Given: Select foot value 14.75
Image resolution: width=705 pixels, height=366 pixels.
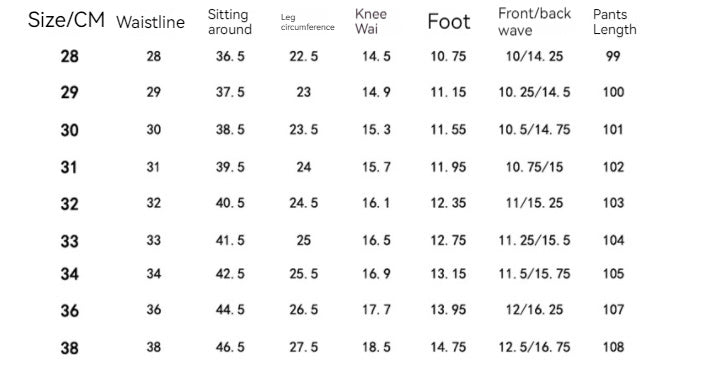Looking at the screenshot, I should click(448, 347).
